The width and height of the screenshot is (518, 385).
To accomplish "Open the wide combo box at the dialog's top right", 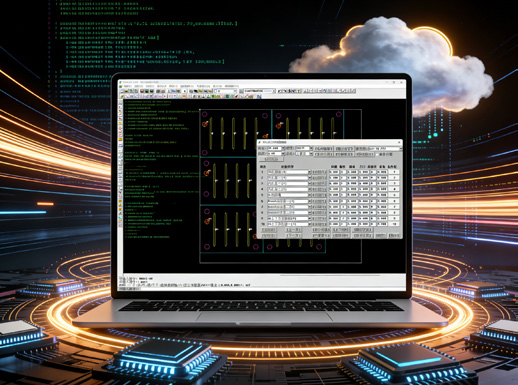I will pos(385,148).
